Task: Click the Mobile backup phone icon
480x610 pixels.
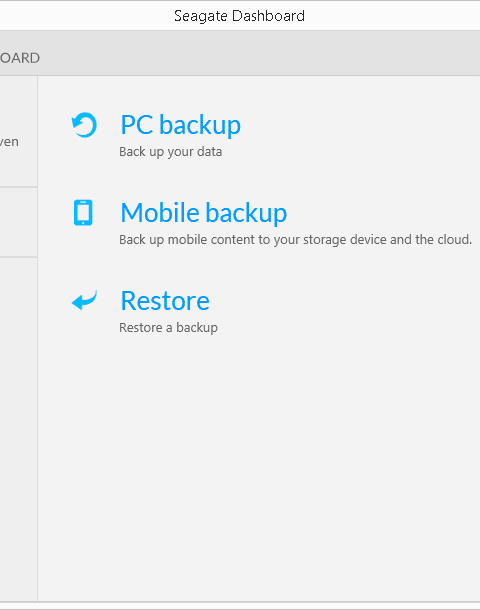Action: (83, 212)
